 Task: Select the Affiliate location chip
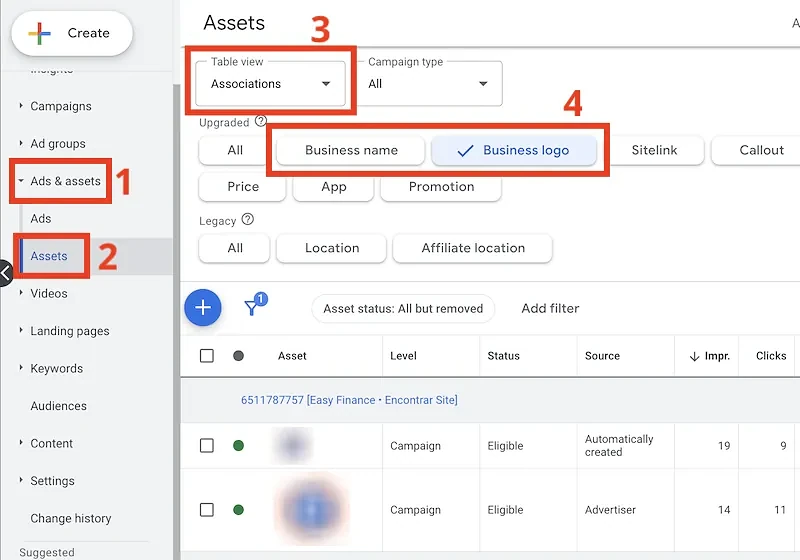[473, 248]
